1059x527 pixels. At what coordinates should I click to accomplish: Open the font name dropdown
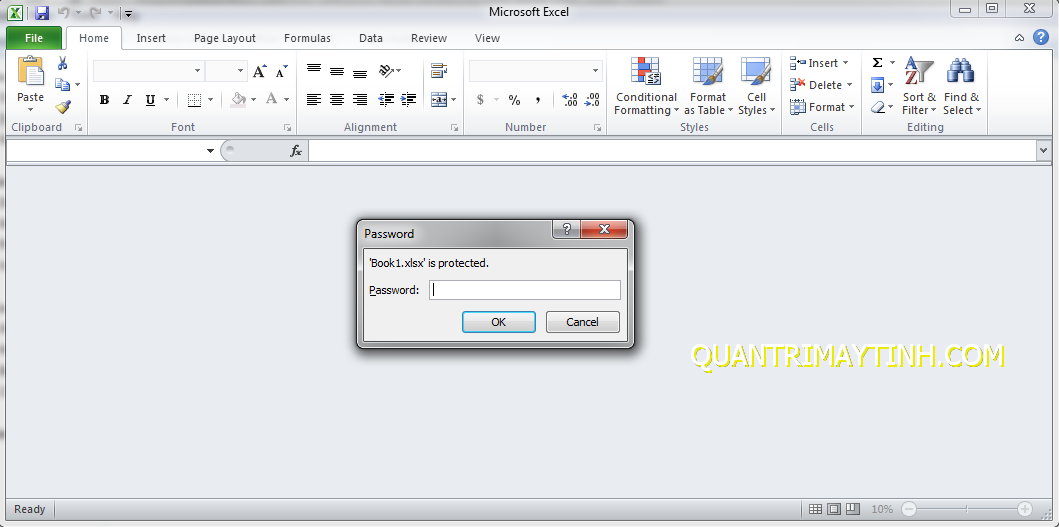point(197,71)
